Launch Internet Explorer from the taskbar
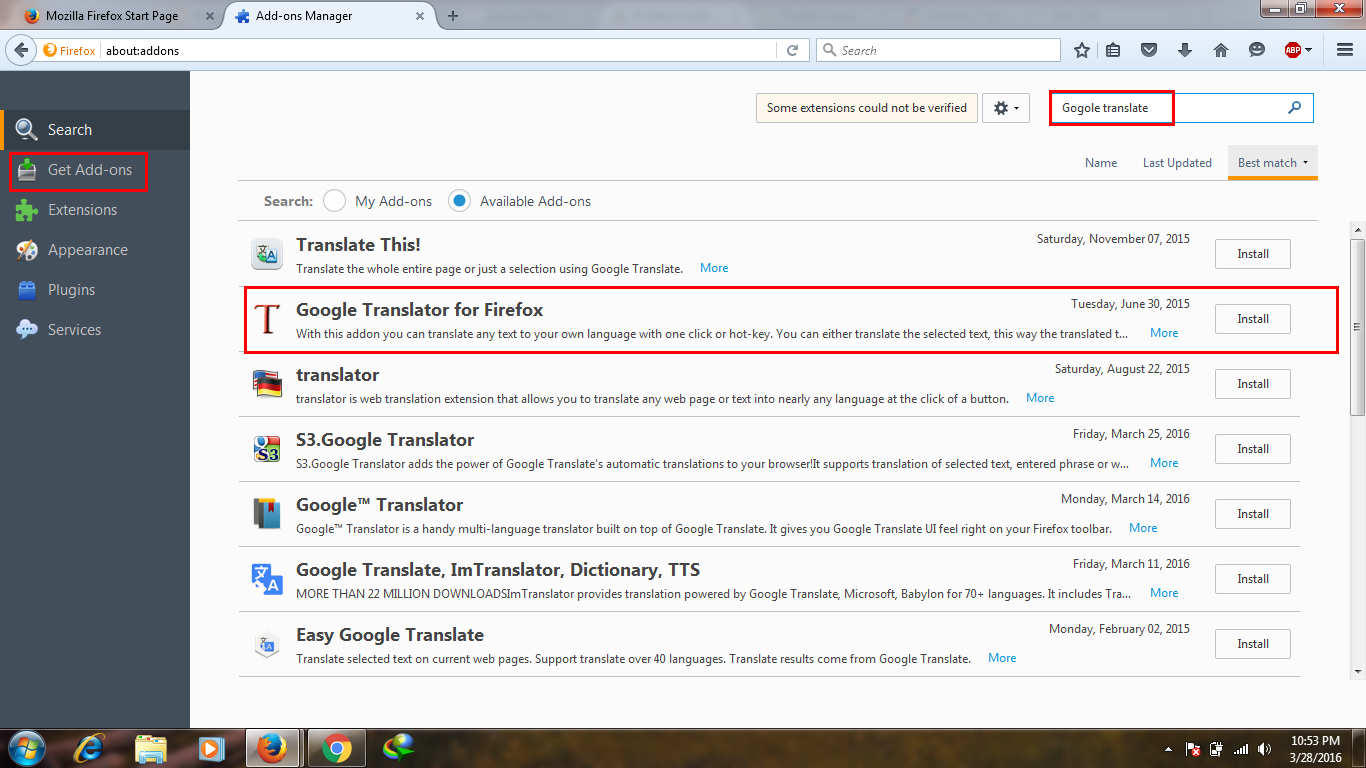Screen dimensions: 1366x768 point(90,748)
